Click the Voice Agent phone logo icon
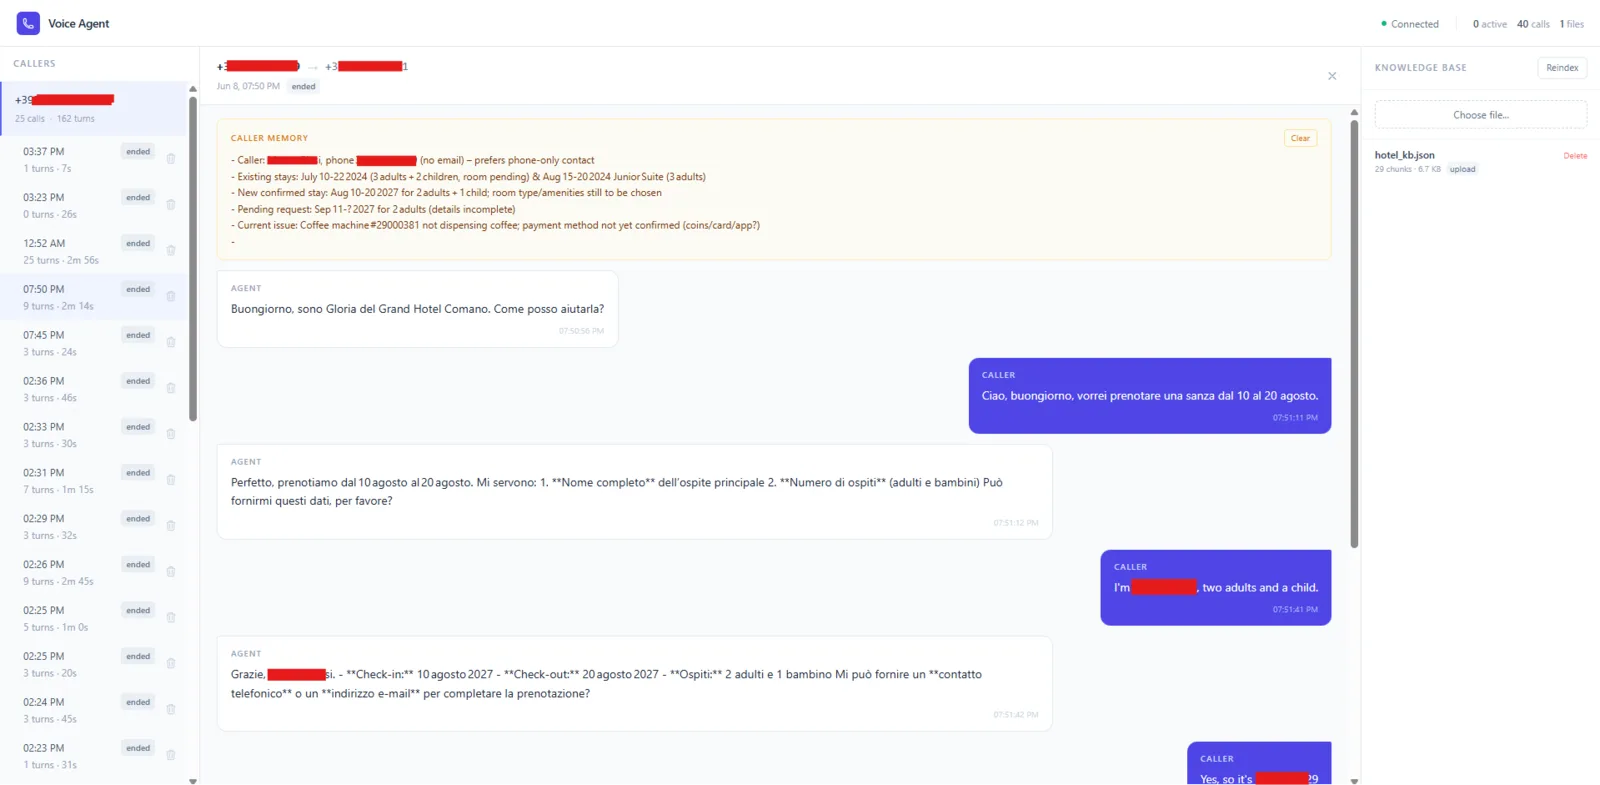Screen dimensions: 1600x785 coord(28,23)
